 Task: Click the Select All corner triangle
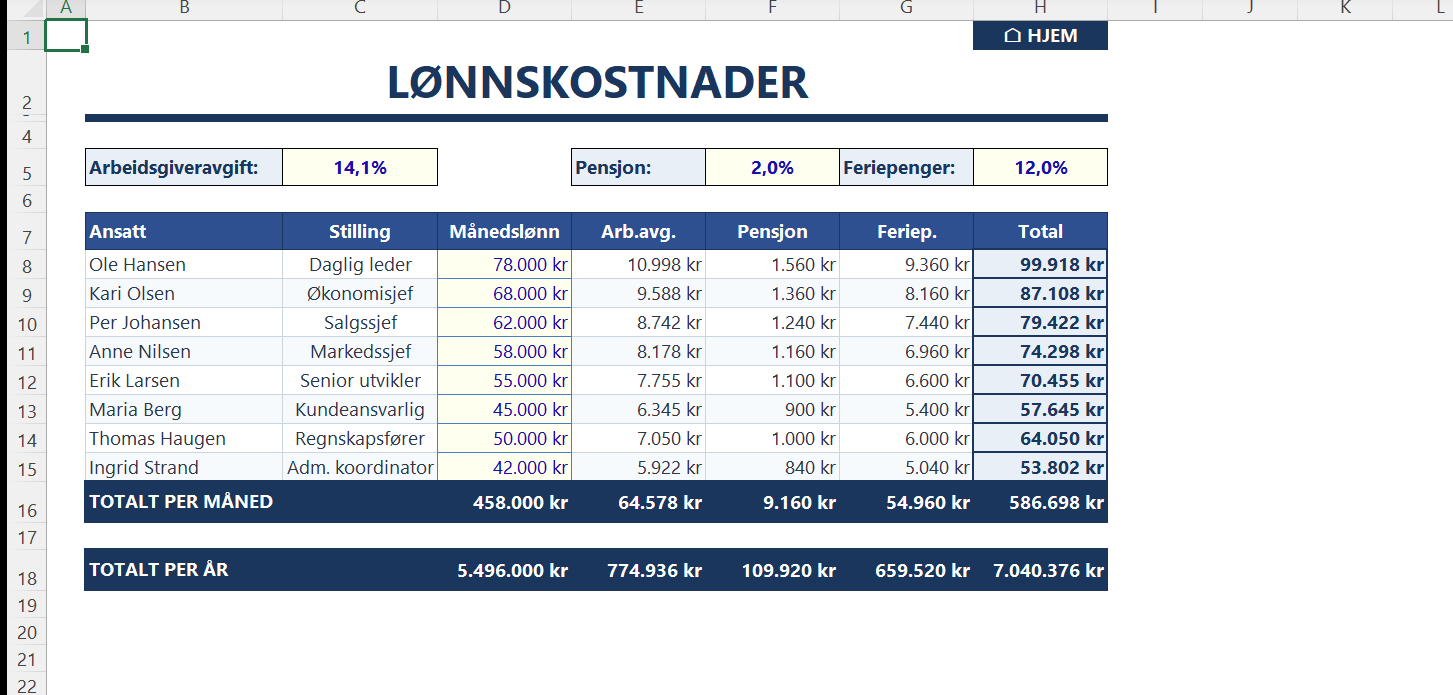coord(23,9)
